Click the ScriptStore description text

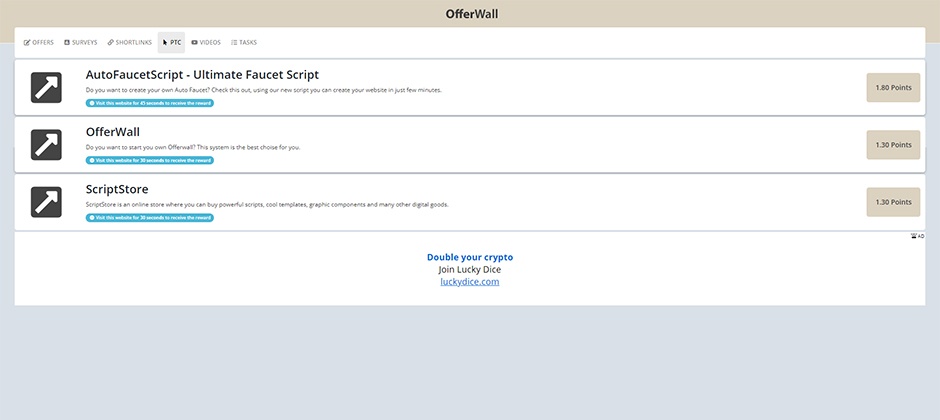[x=267, y=204]
